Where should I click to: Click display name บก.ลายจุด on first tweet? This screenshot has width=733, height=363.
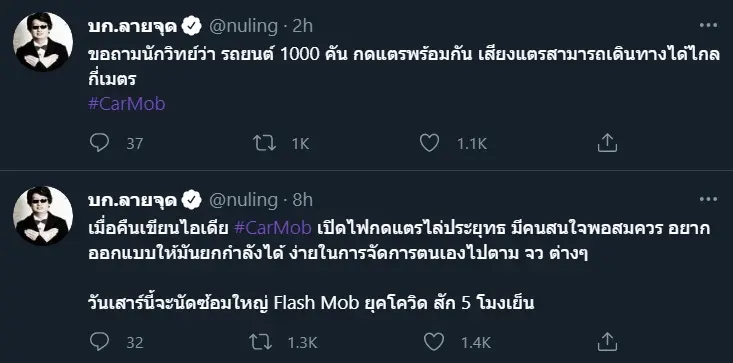[133, 27]
